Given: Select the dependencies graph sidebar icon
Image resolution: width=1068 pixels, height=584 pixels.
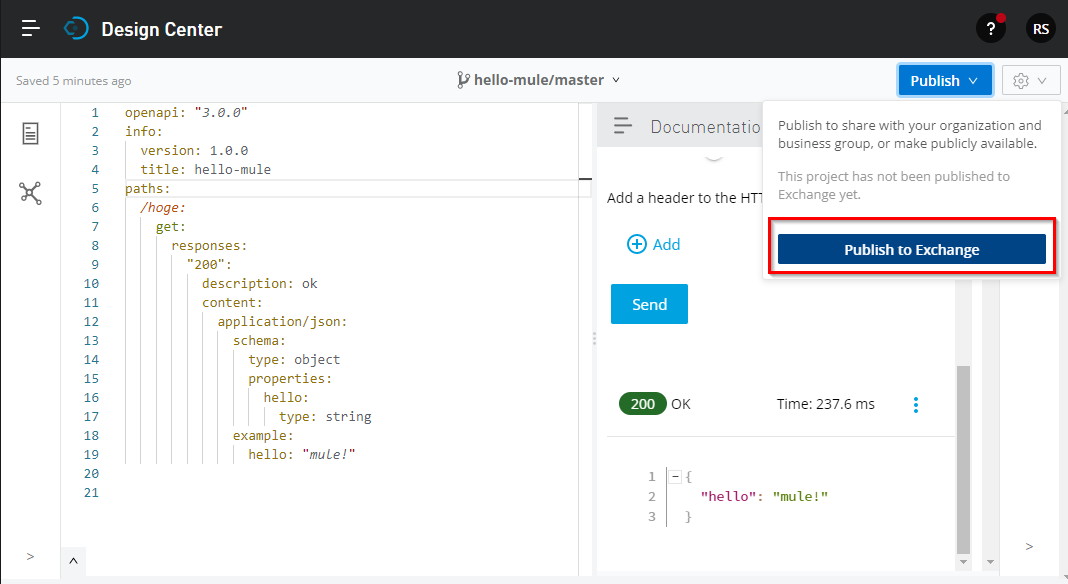Looking at the screenshot, I should [x=30, y=193].
